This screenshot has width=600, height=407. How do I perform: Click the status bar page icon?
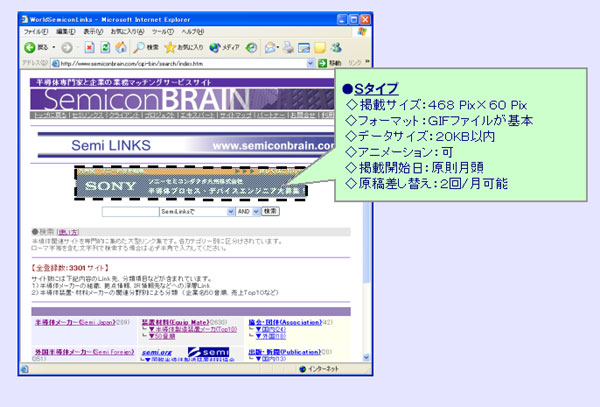coord(24,369)
